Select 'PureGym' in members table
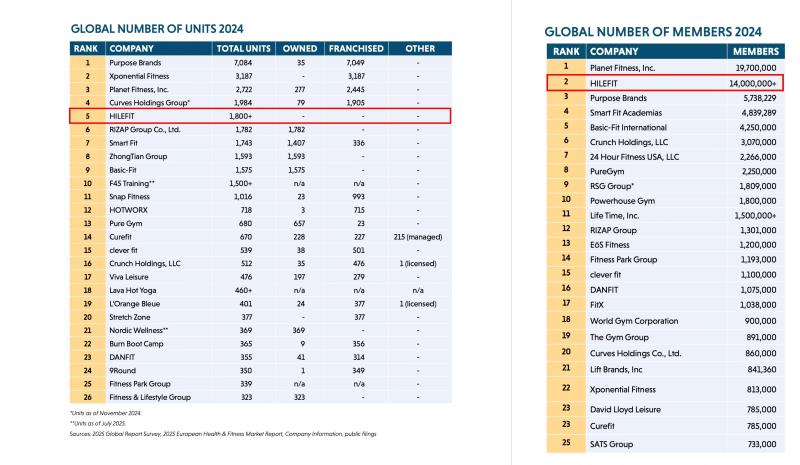 (x=607, y=172)
